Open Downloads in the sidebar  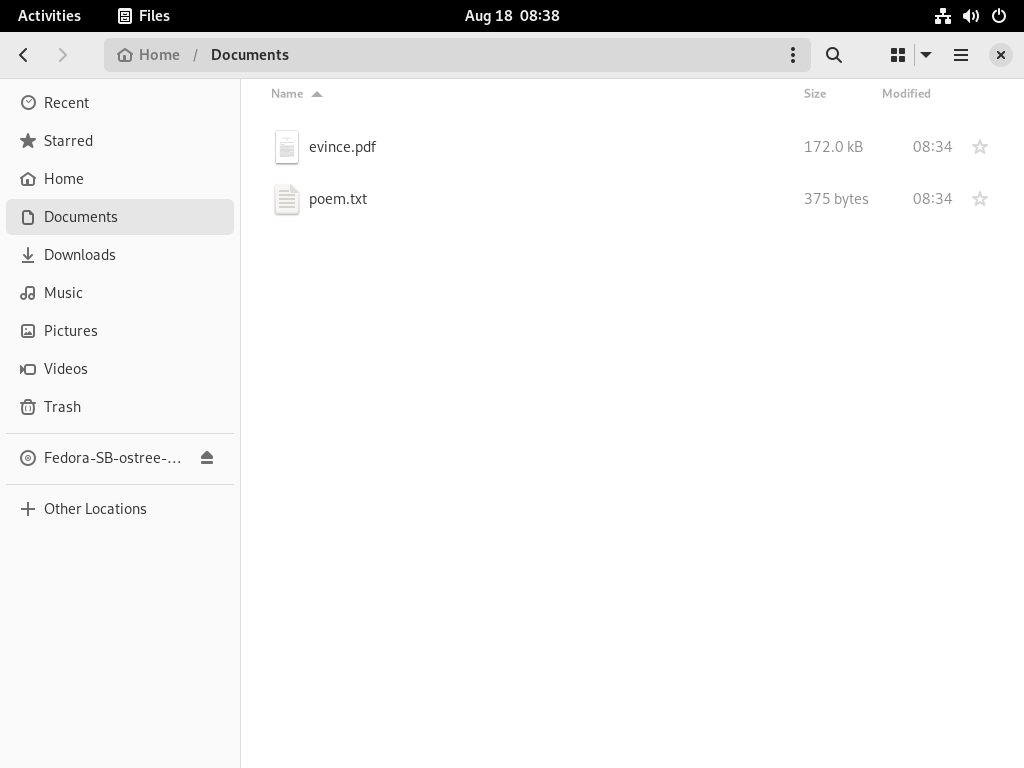(x=120, y=255)
